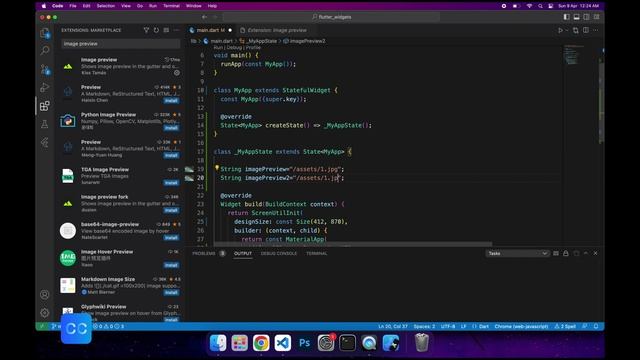The image size is (640, 360).
Task: Go back with navigation arrow
Action: click(x=204, y=17)
